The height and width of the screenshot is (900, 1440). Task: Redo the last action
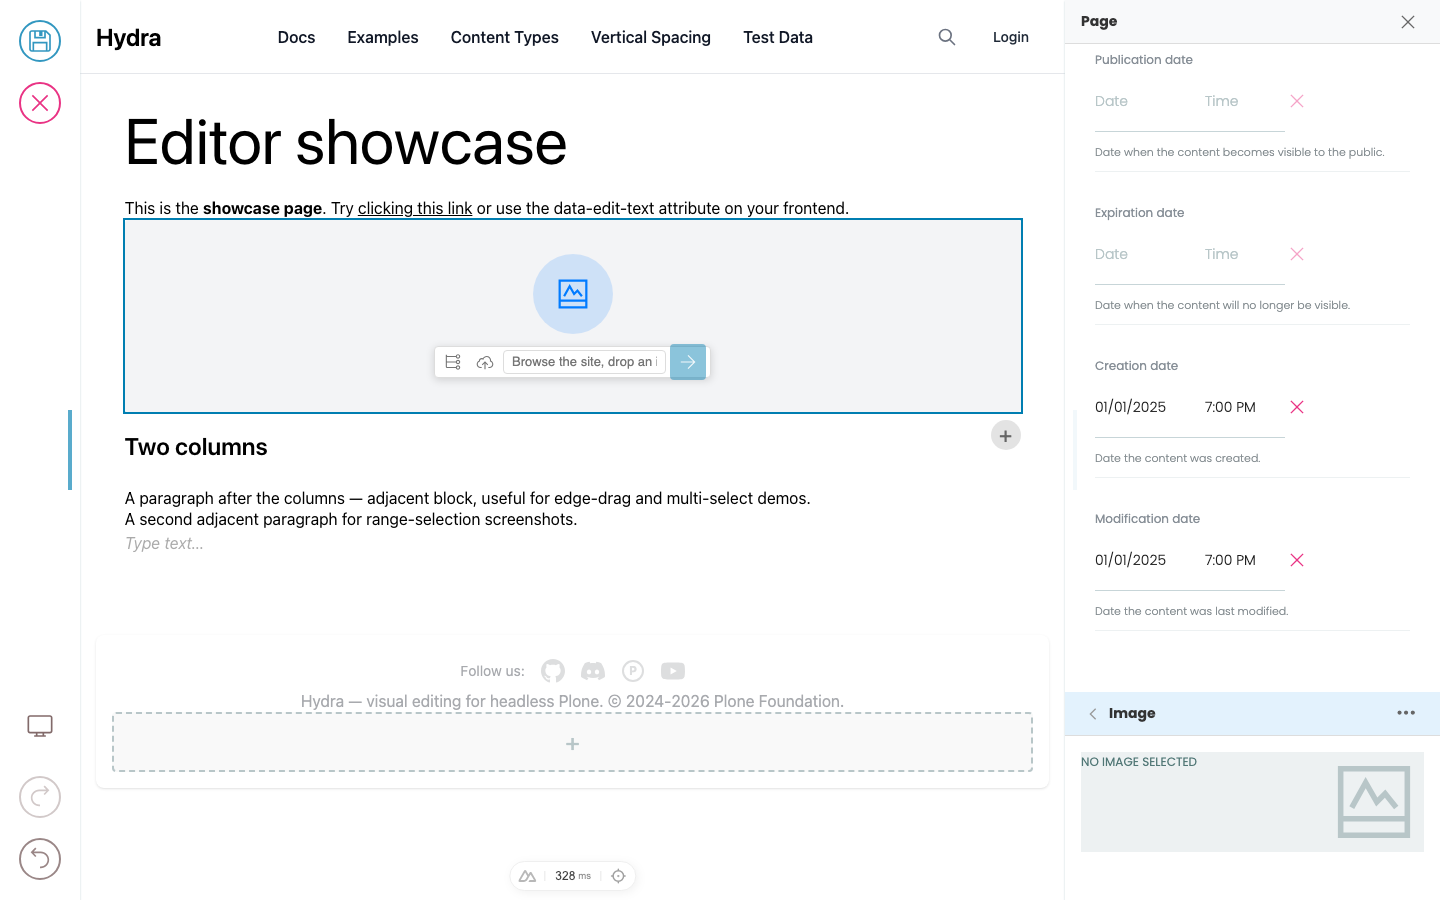40,797
